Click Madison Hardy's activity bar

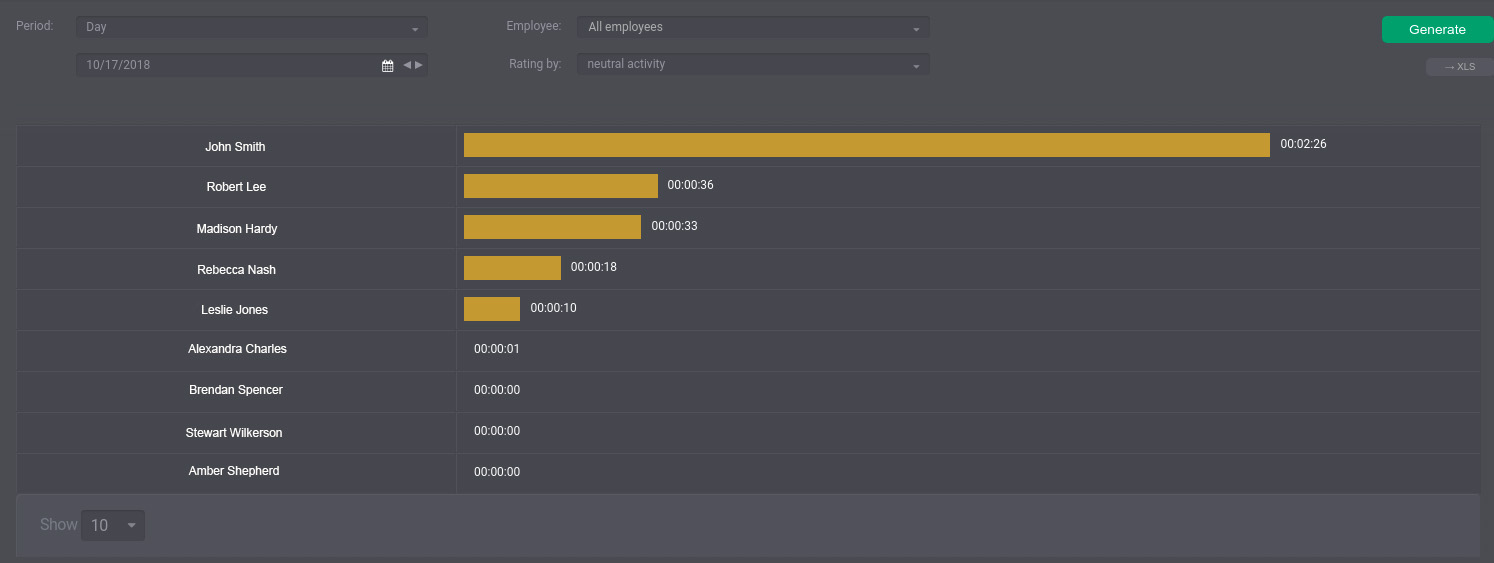[x=552, y=227]
